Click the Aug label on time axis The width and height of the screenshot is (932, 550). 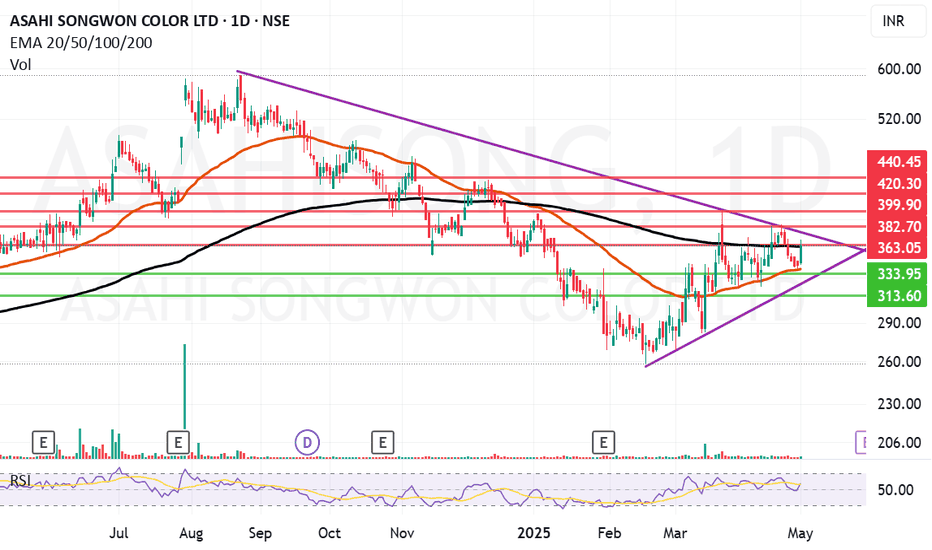tap(191, 533)
